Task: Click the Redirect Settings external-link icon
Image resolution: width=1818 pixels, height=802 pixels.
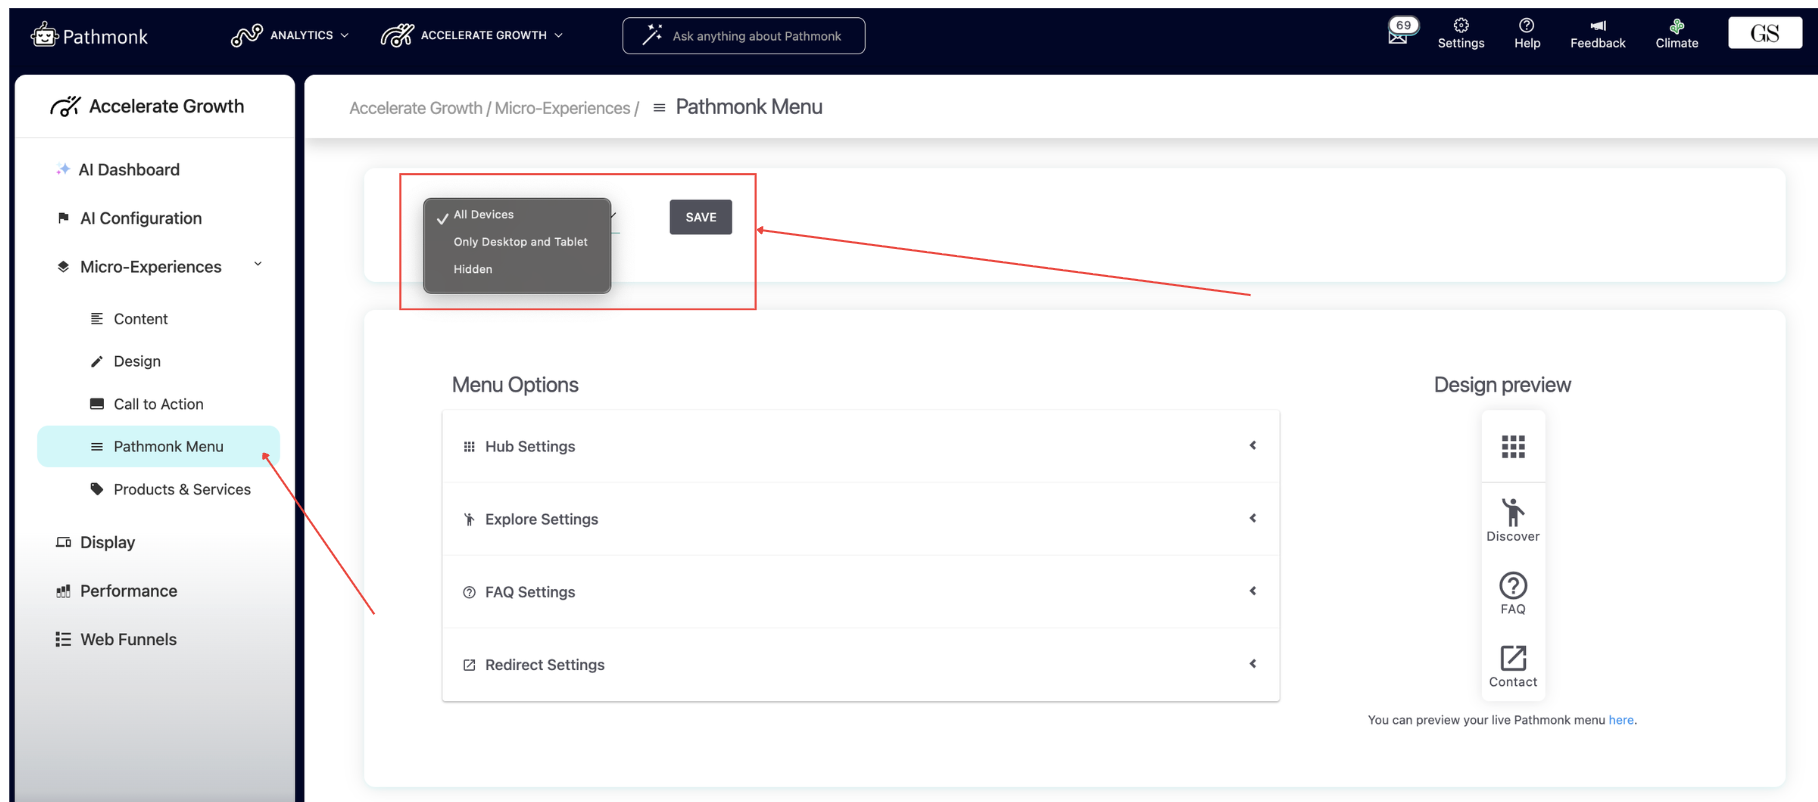Action: [469, 665]
